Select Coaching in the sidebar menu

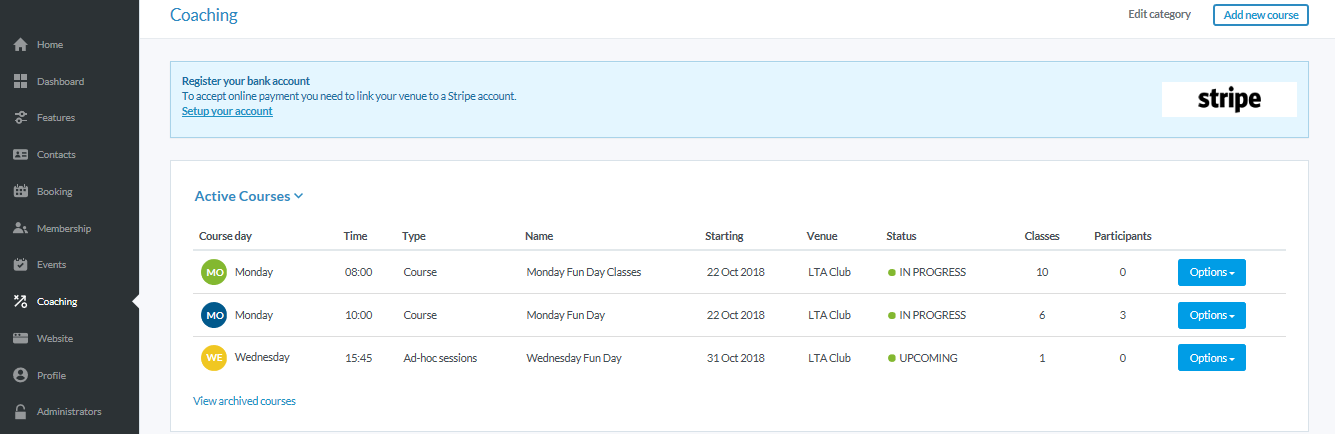coord(57,302)
